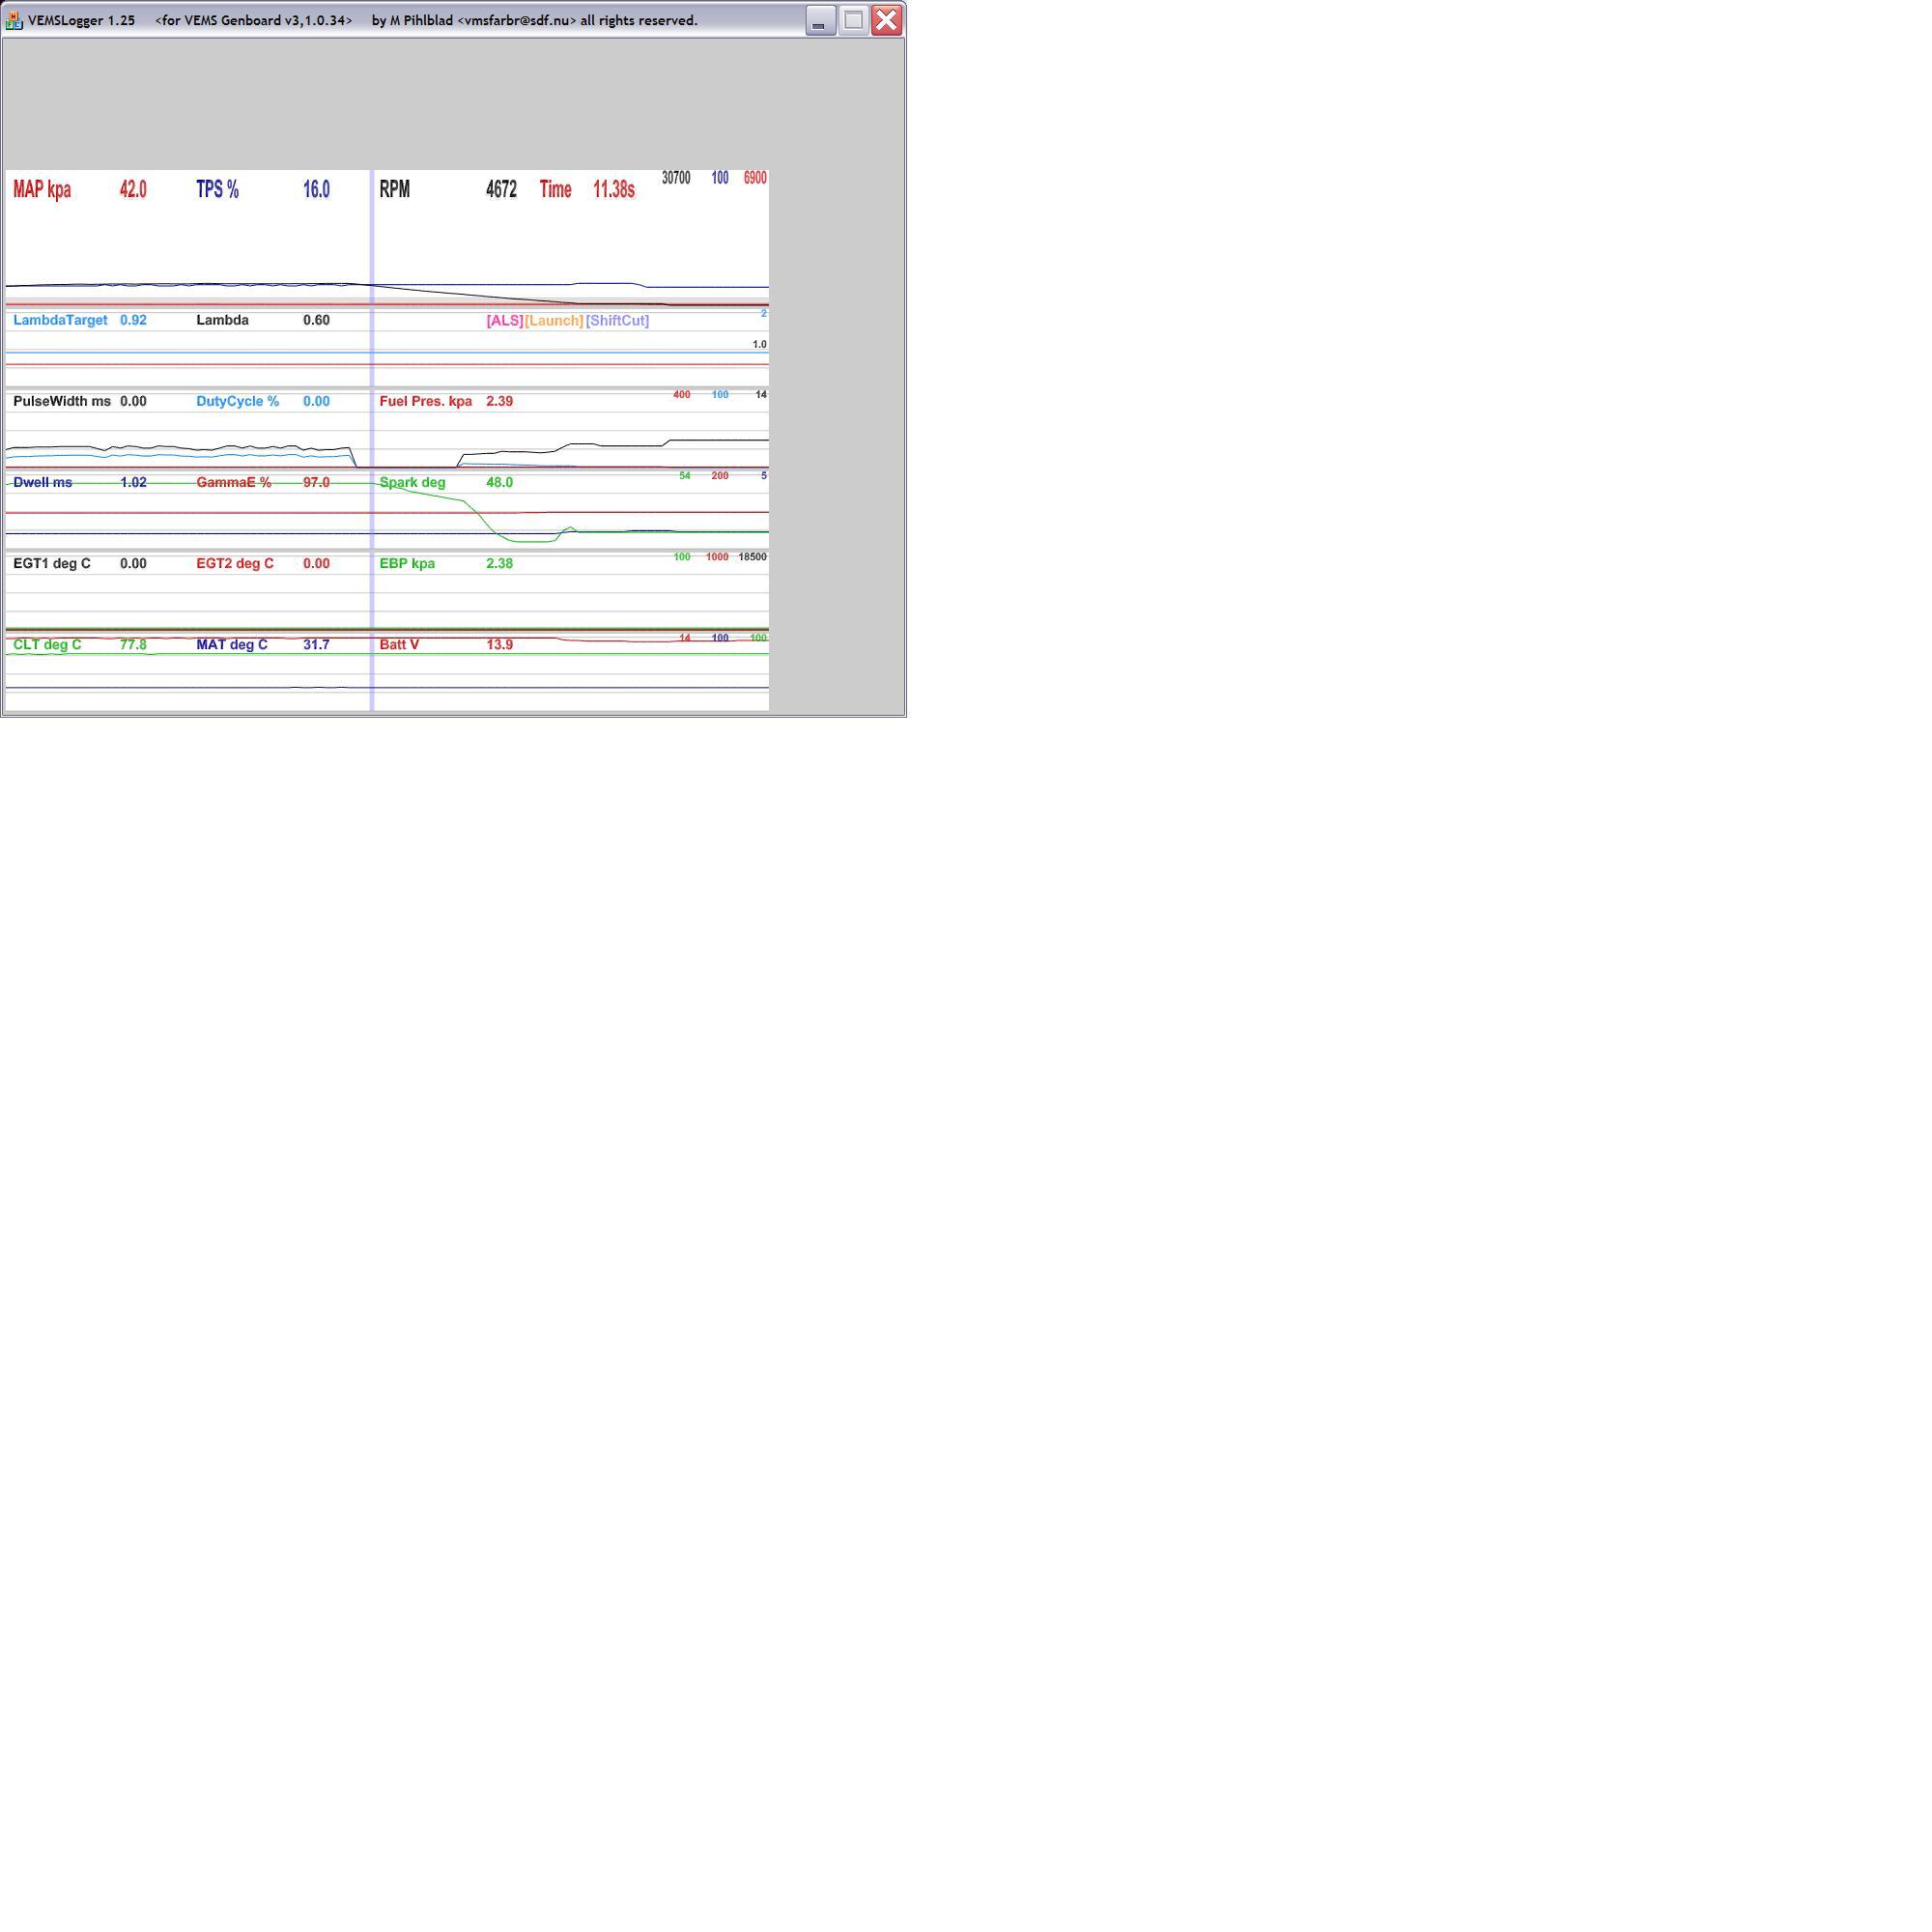Screen dimensions: 1932x1932
Task: Click the fuel pressure value 2.39
Action: click(x=499, y=402)
